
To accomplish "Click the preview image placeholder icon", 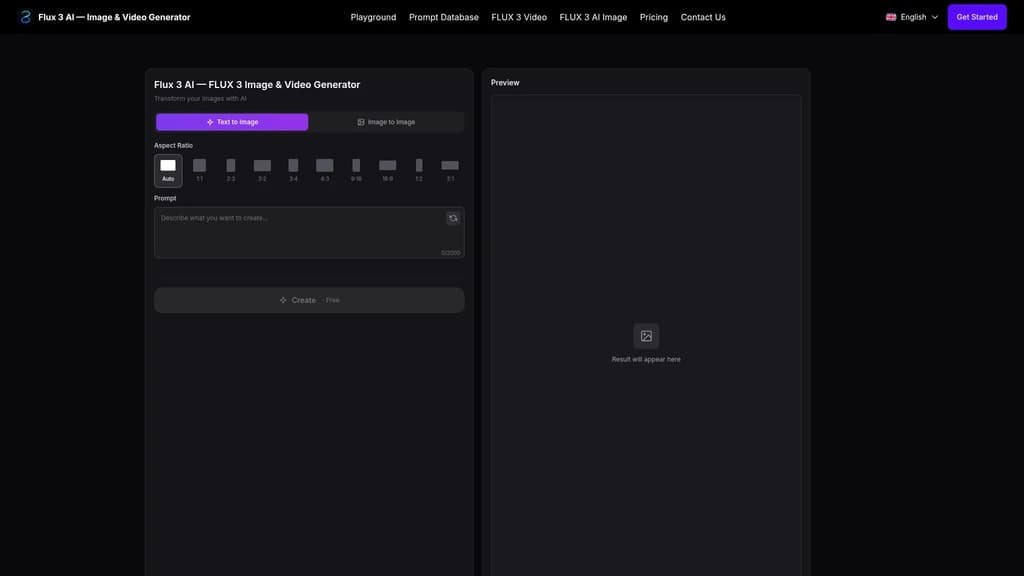I will [x=646, y=336].
